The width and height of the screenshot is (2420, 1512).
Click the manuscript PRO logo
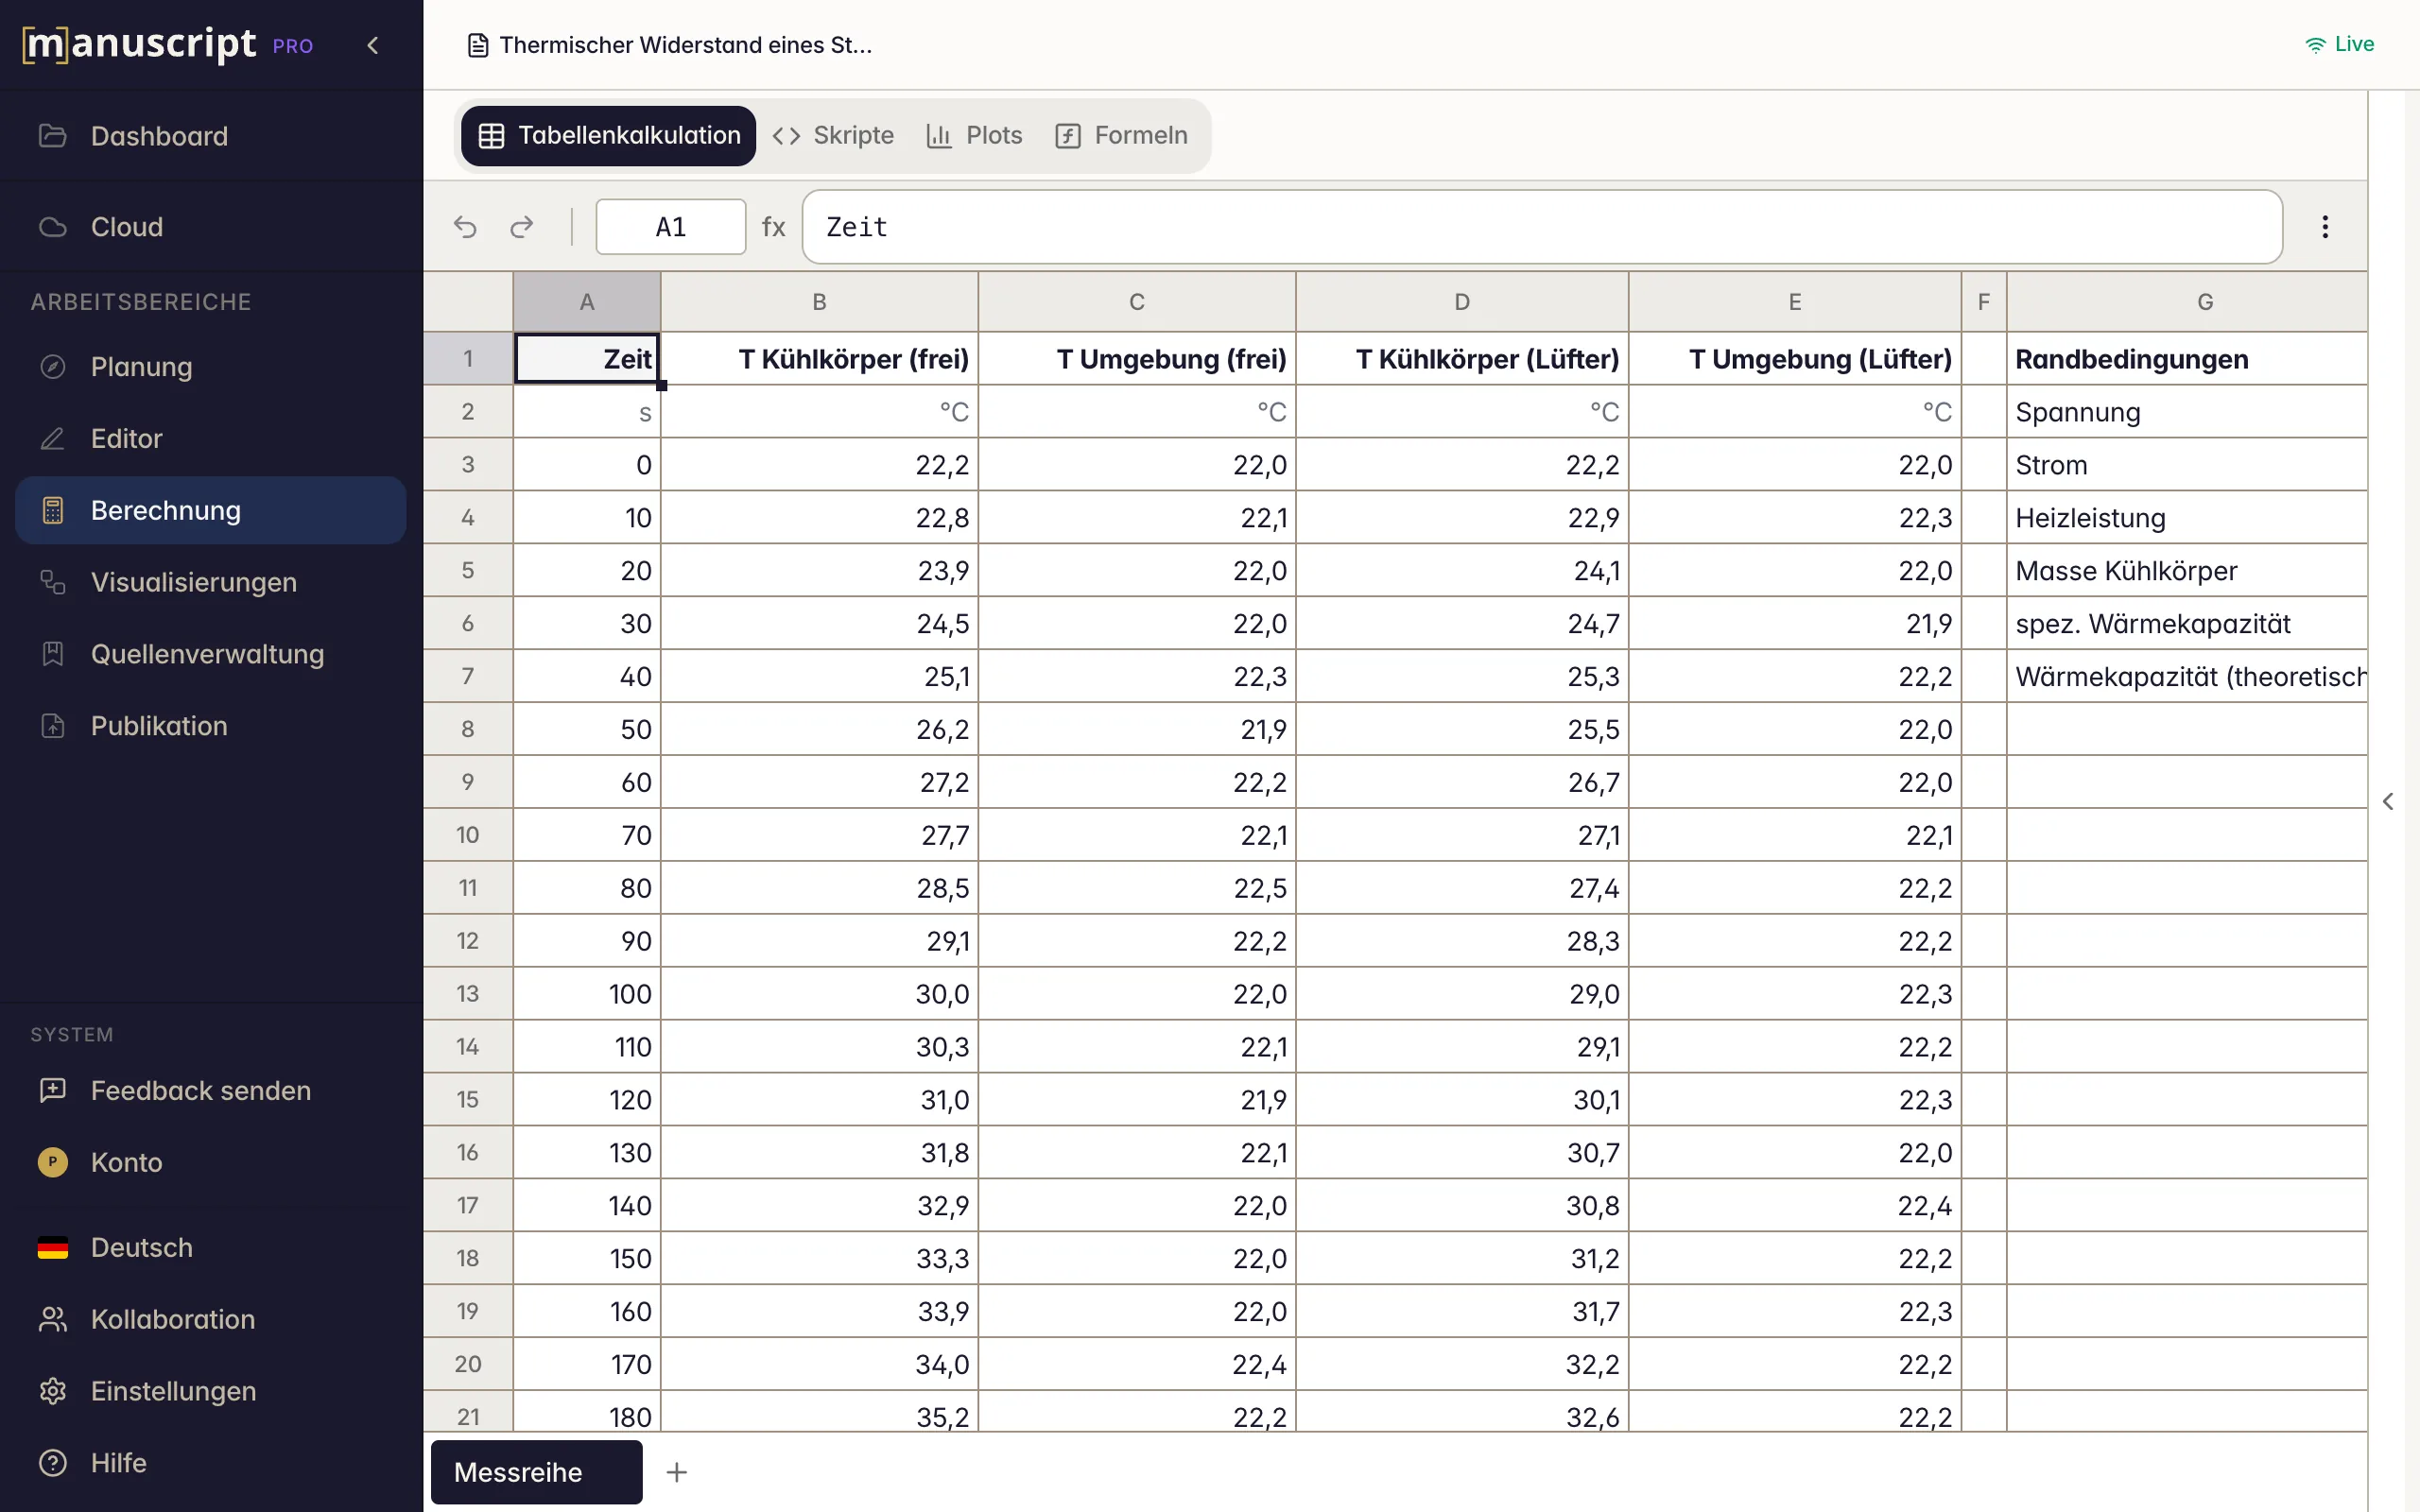tap(168, 44)
